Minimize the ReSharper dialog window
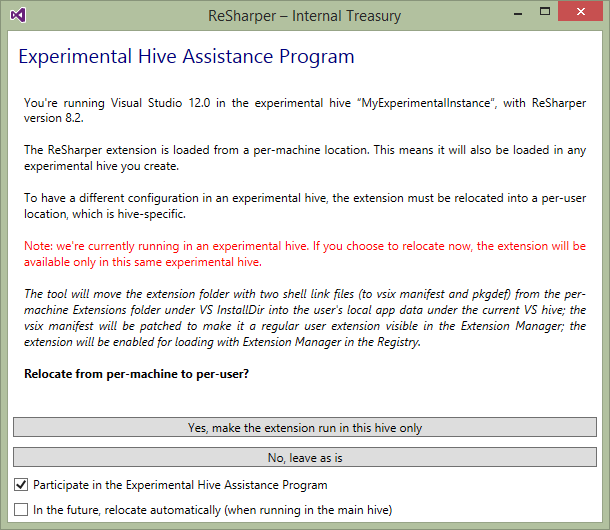 point(518,14)
